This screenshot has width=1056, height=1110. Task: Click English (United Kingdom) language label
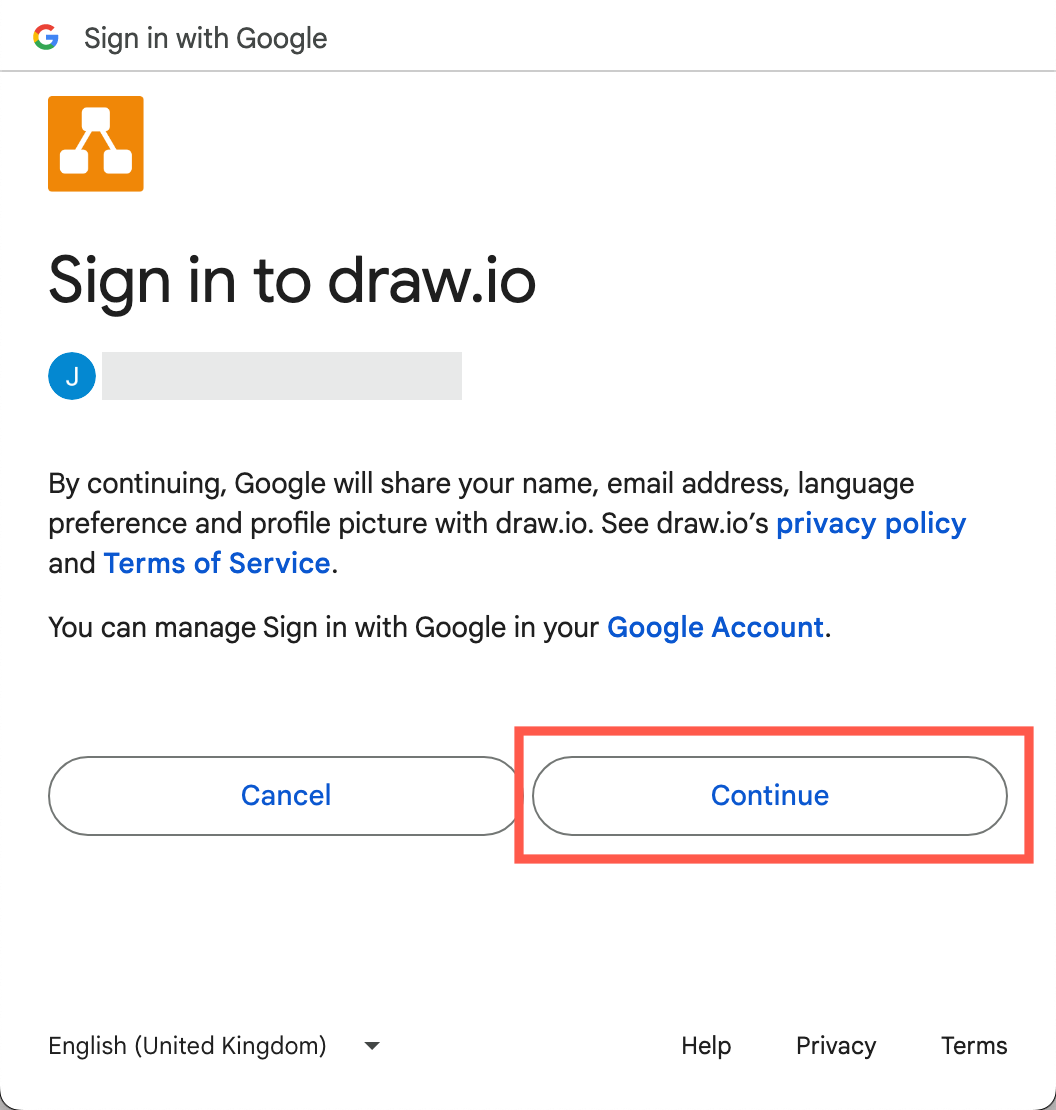(x=187, y=1045)
